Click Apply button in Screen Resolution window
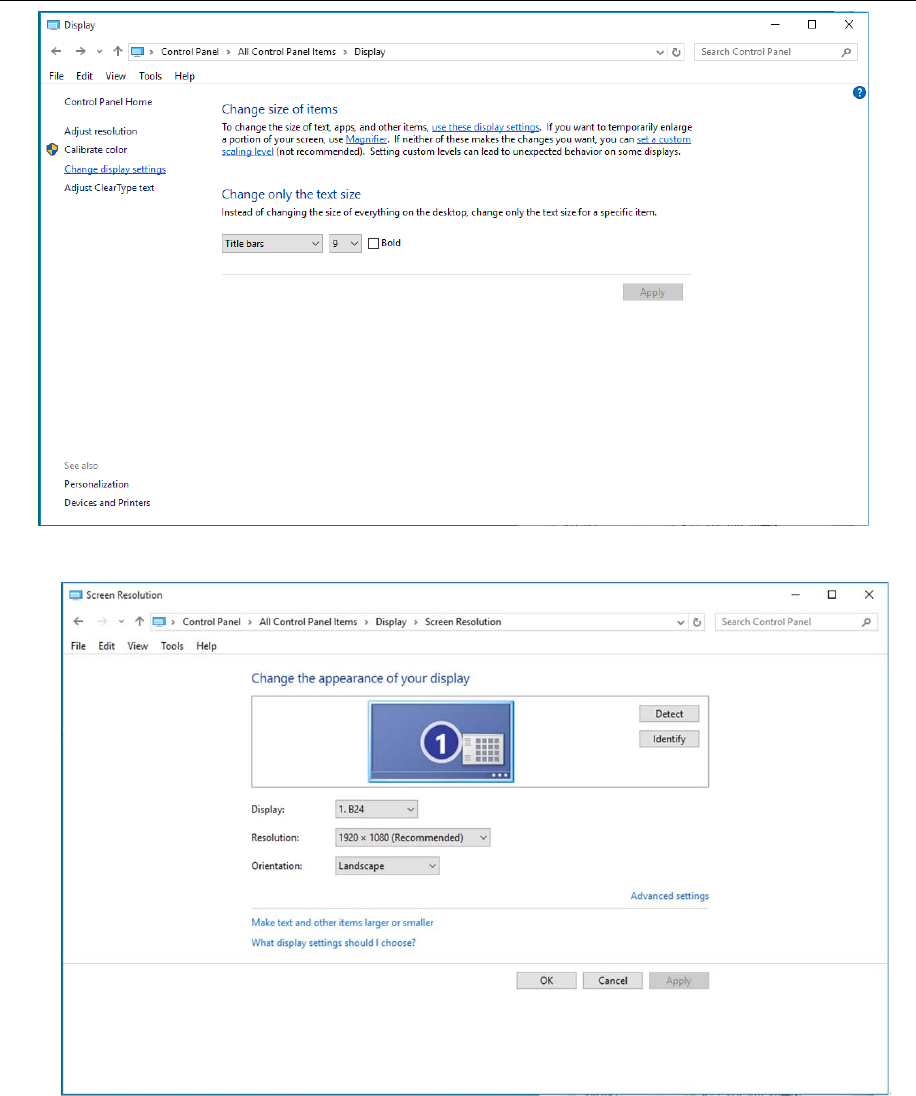 click(678, 981)
